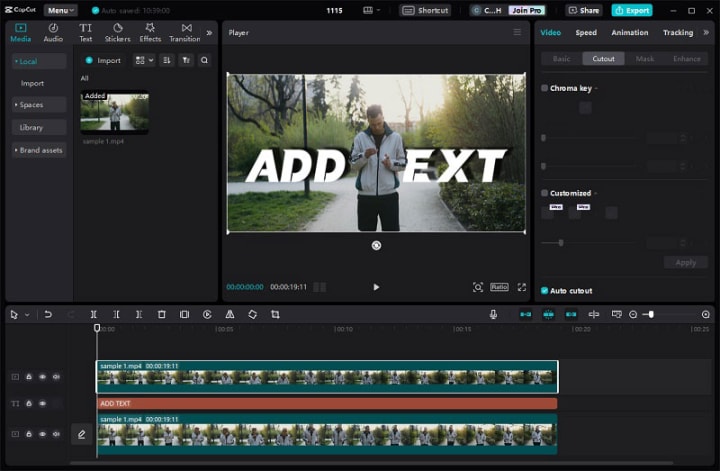
Task: Click the Undo icon
Action: [x=48, y=314]
